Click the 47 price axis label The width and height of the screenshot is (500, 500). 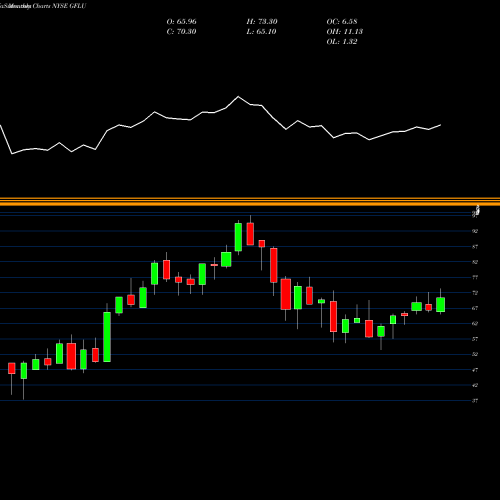pos(475,370)
